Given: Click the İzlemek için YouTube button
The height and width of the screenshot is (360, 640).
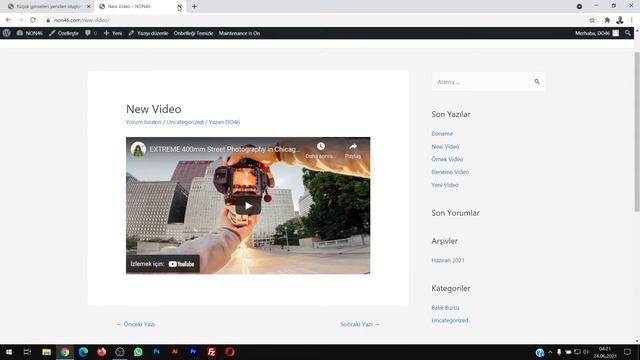Looking at the screenshot, I should tap(162, 264).
